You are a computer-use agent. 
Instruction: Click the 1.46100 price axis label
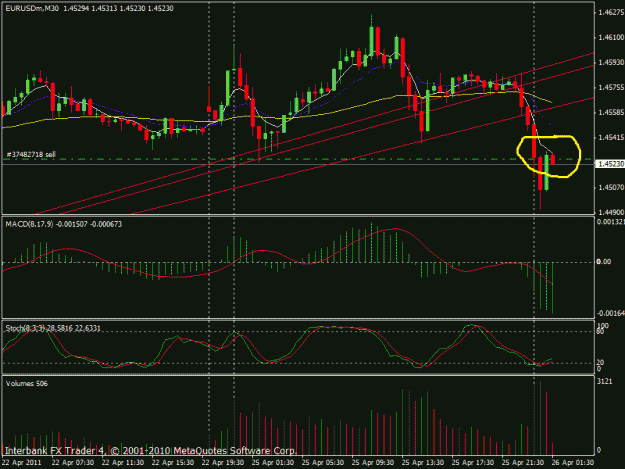click(x=611, y=37)
